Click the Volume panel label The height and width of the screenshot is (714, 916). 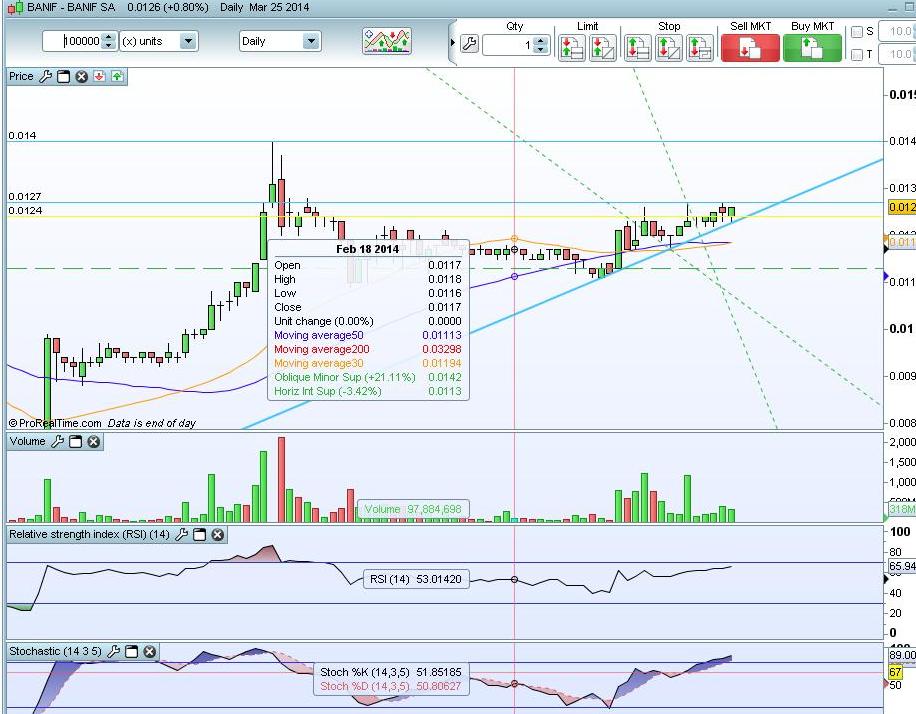[x=27, y=442]
